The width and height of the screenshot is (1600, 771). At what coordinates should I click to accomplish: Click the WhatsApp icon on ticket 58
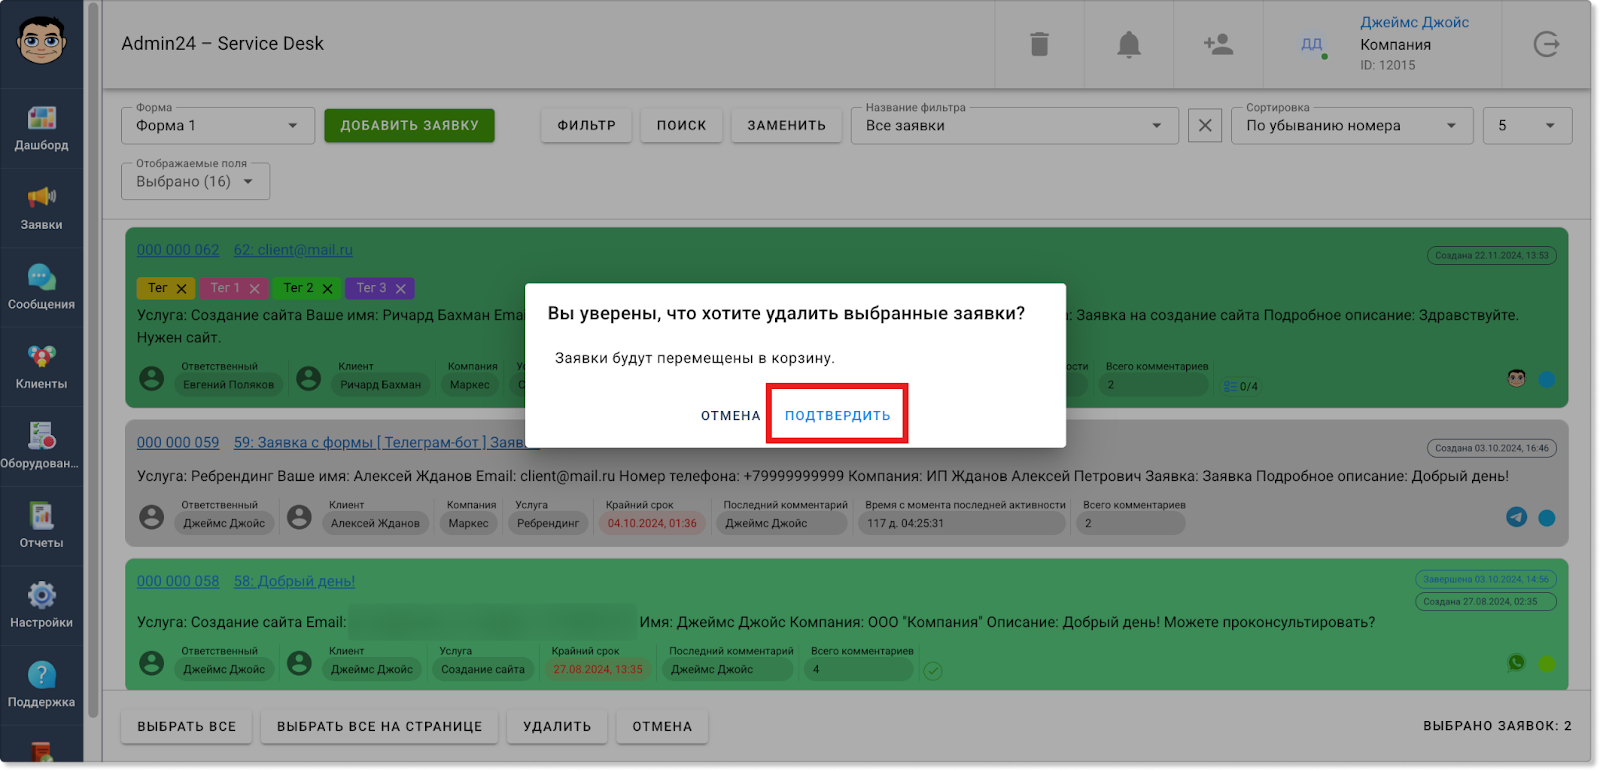click(x=1516, y=663)
